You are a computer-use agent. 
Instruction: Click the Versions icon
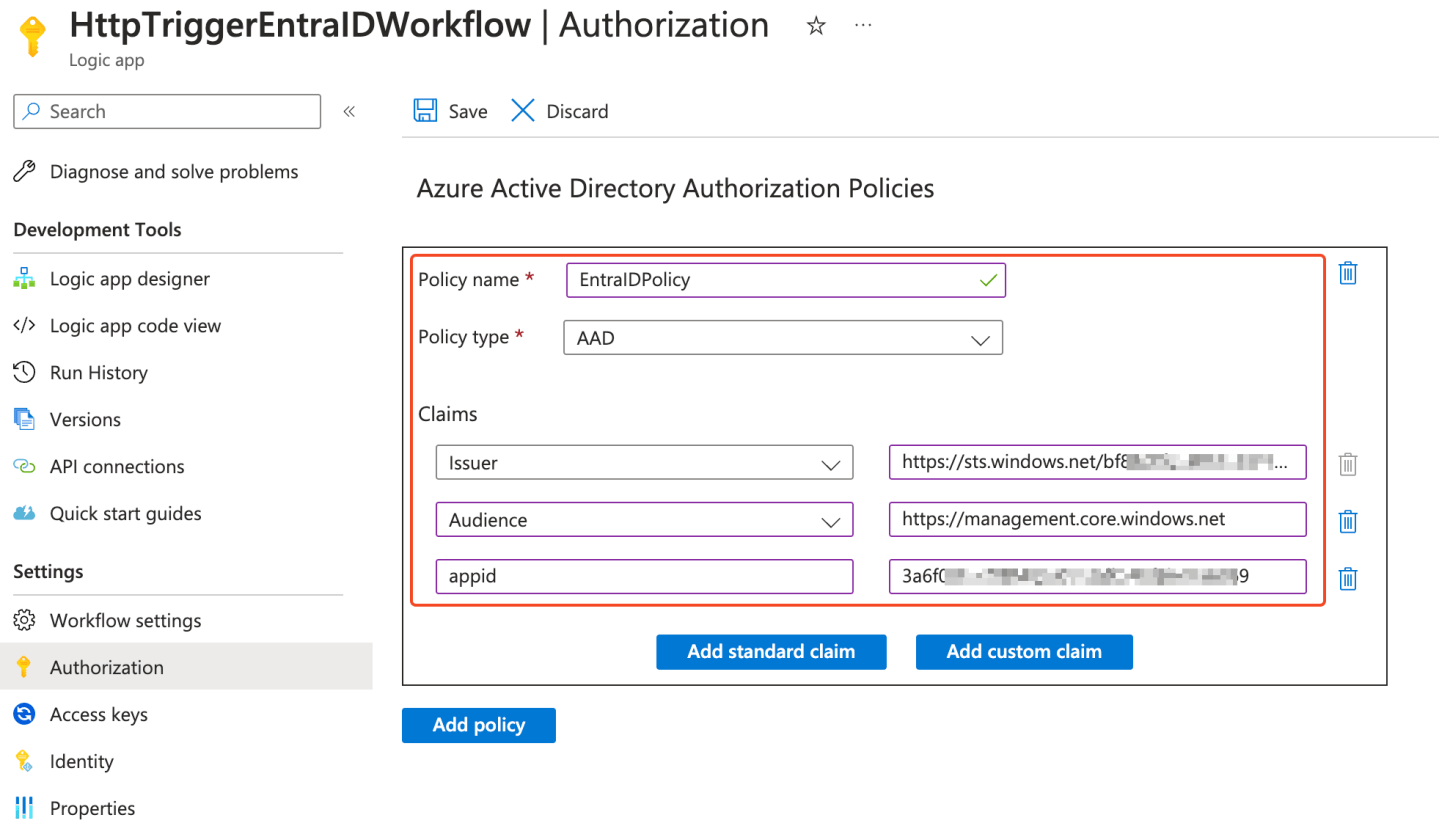point(24,420)
